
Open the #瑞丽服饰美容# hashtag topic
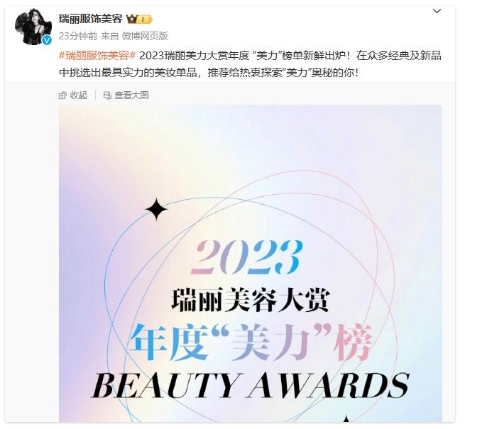coord(97,56)
